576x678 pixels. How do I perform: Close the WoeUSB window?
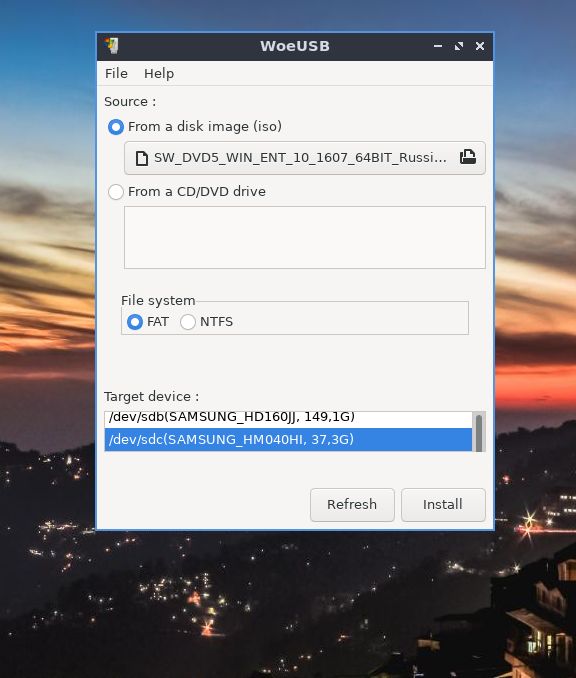point(480,46)
